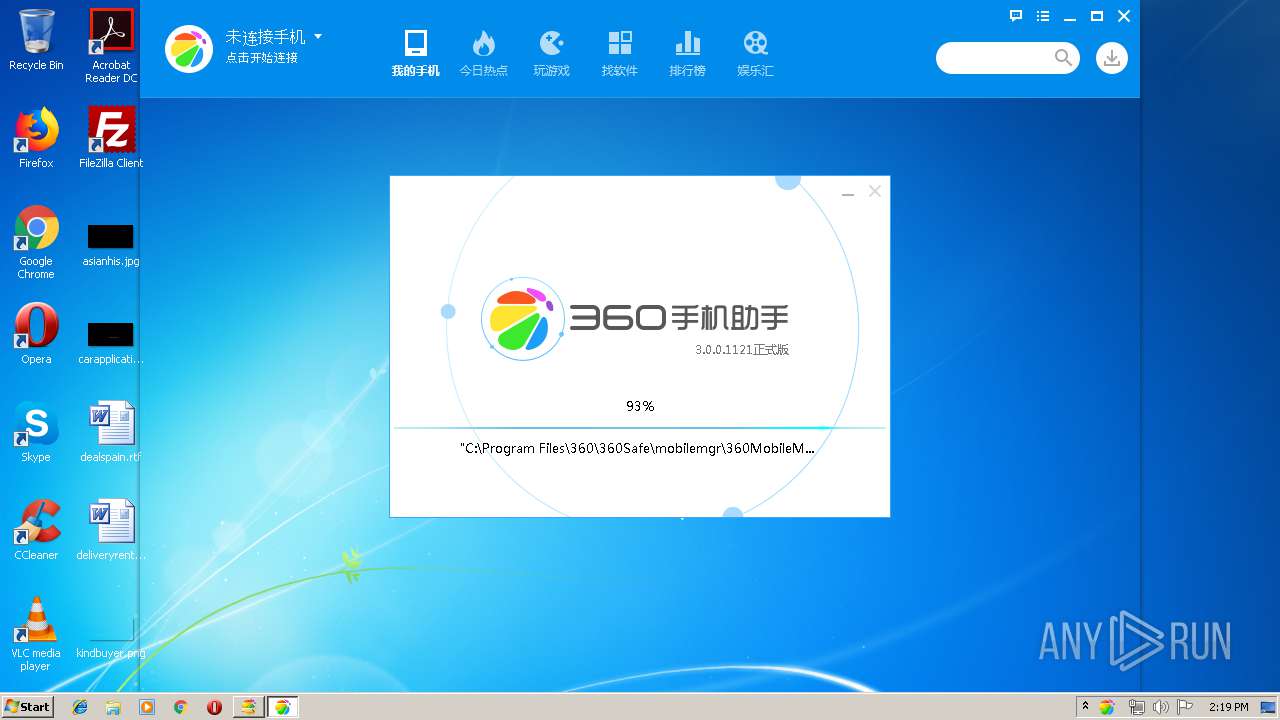Open the 我的手机 tab
Screen dimensions: 1280x720
point(415,54)
